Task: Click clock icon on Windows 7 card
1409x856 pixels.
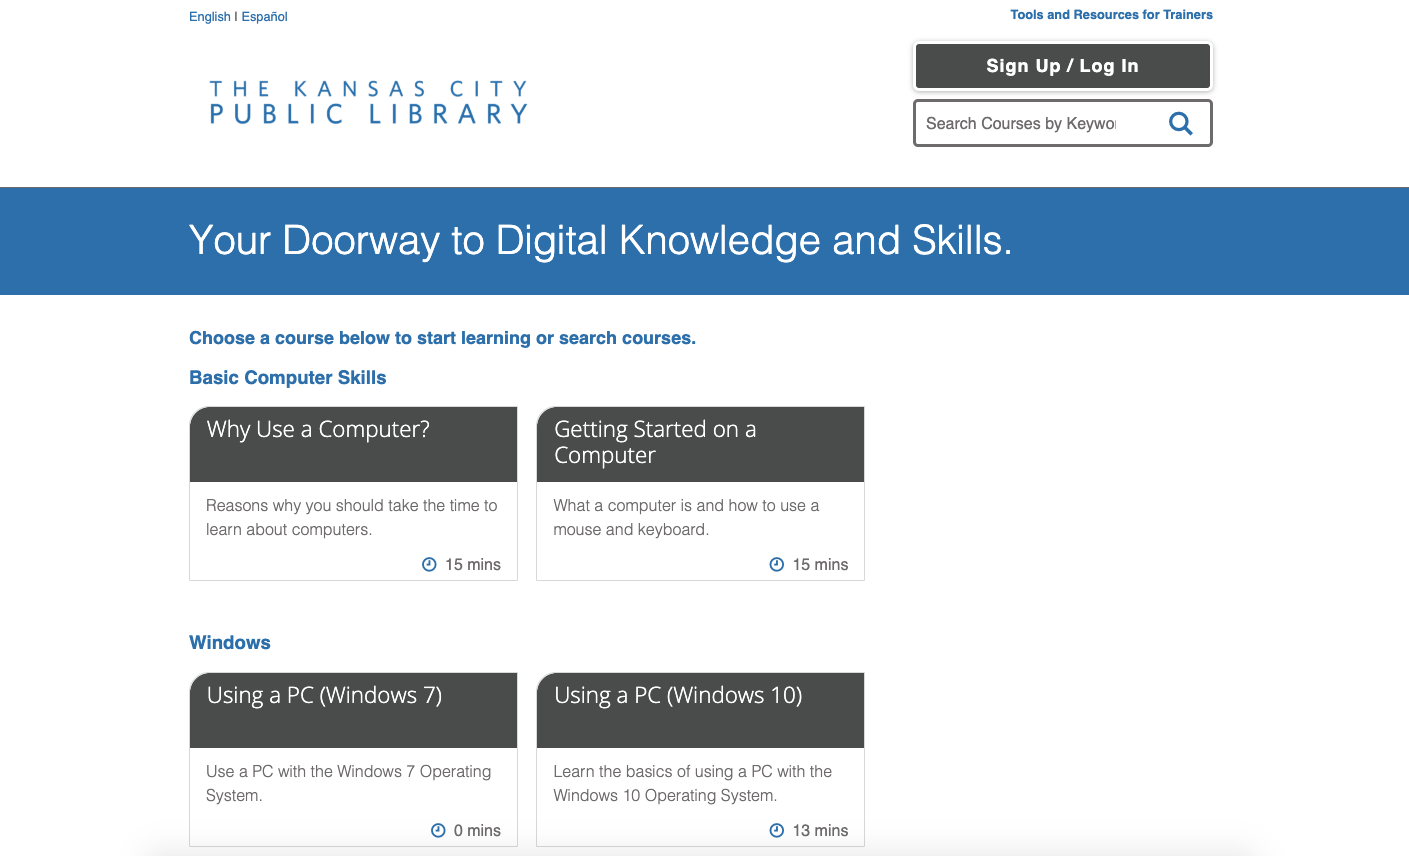Action: [x=438, y=830]
